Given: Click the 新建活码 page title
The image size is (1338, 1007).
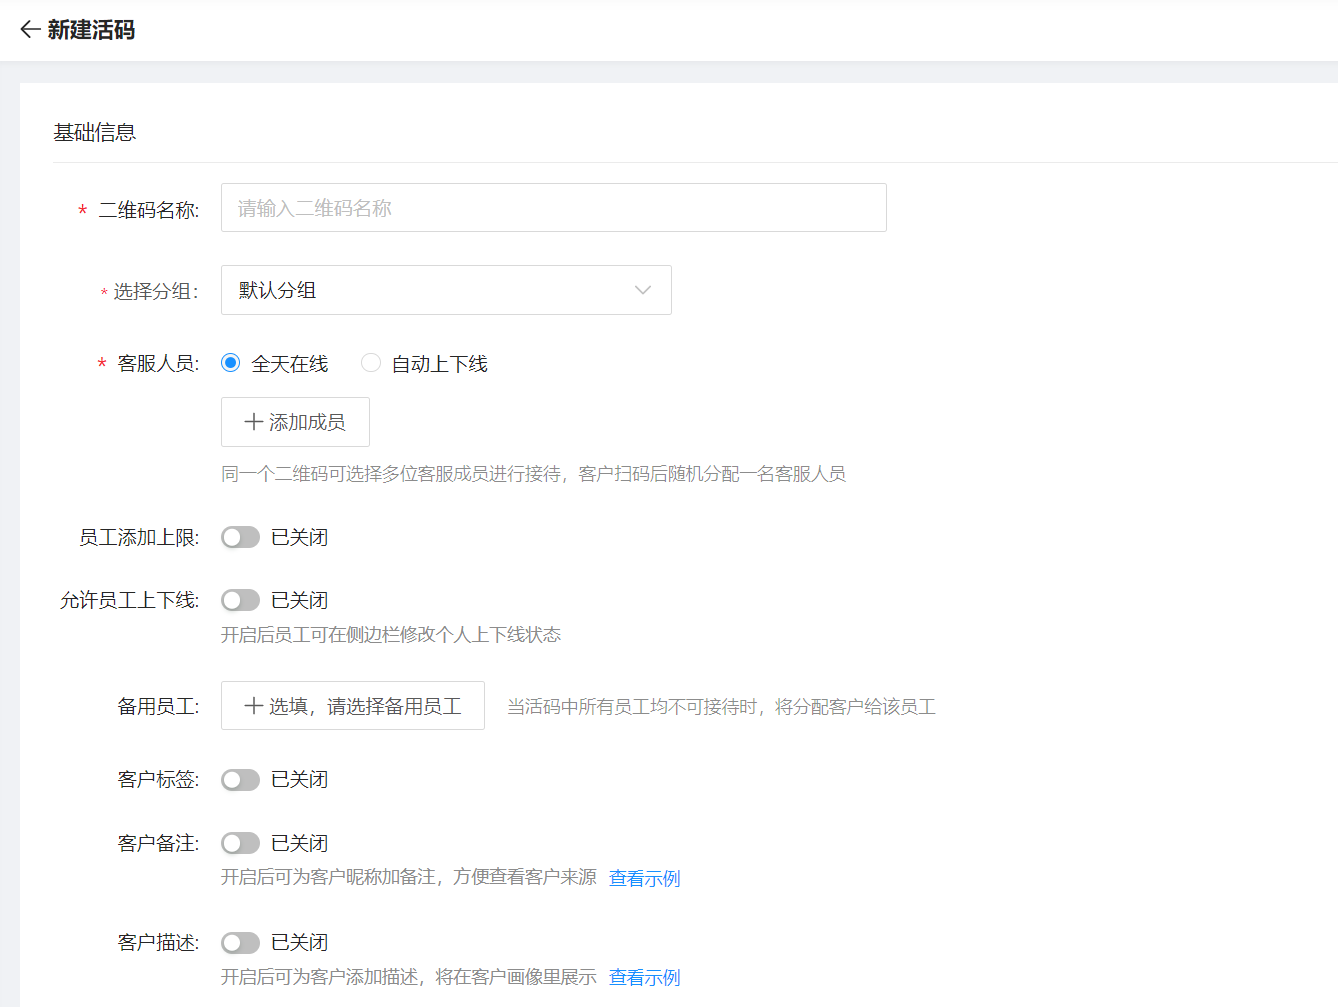Looking at the screenshot, I should coord(91,30).
